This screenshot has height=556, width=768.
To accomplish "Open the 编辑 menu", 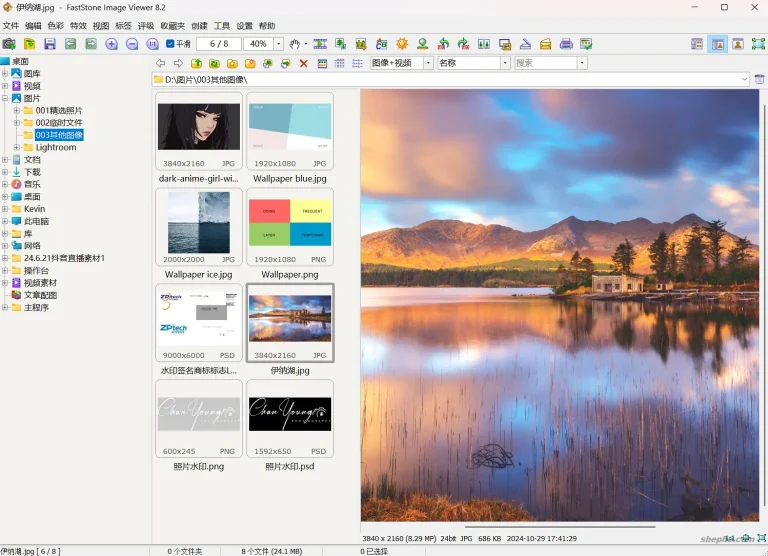I will [x=33, y=26].
